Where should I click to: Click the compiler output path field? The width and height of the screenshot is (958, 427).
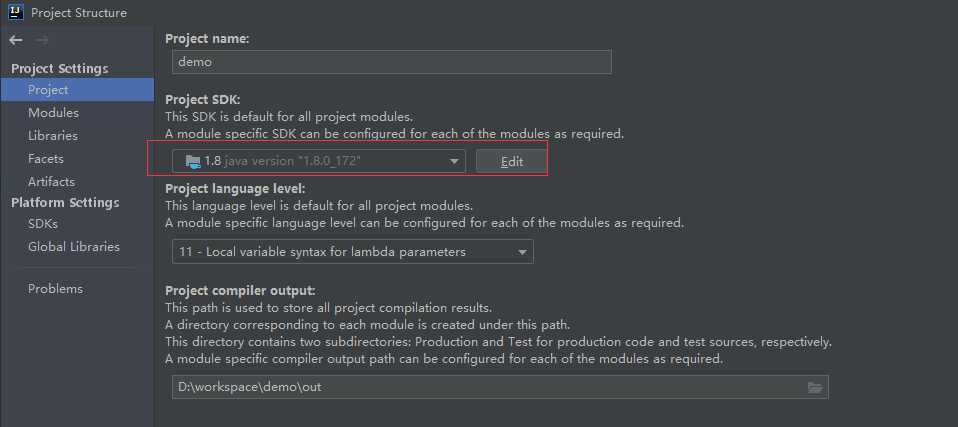[x=500, y=387]
